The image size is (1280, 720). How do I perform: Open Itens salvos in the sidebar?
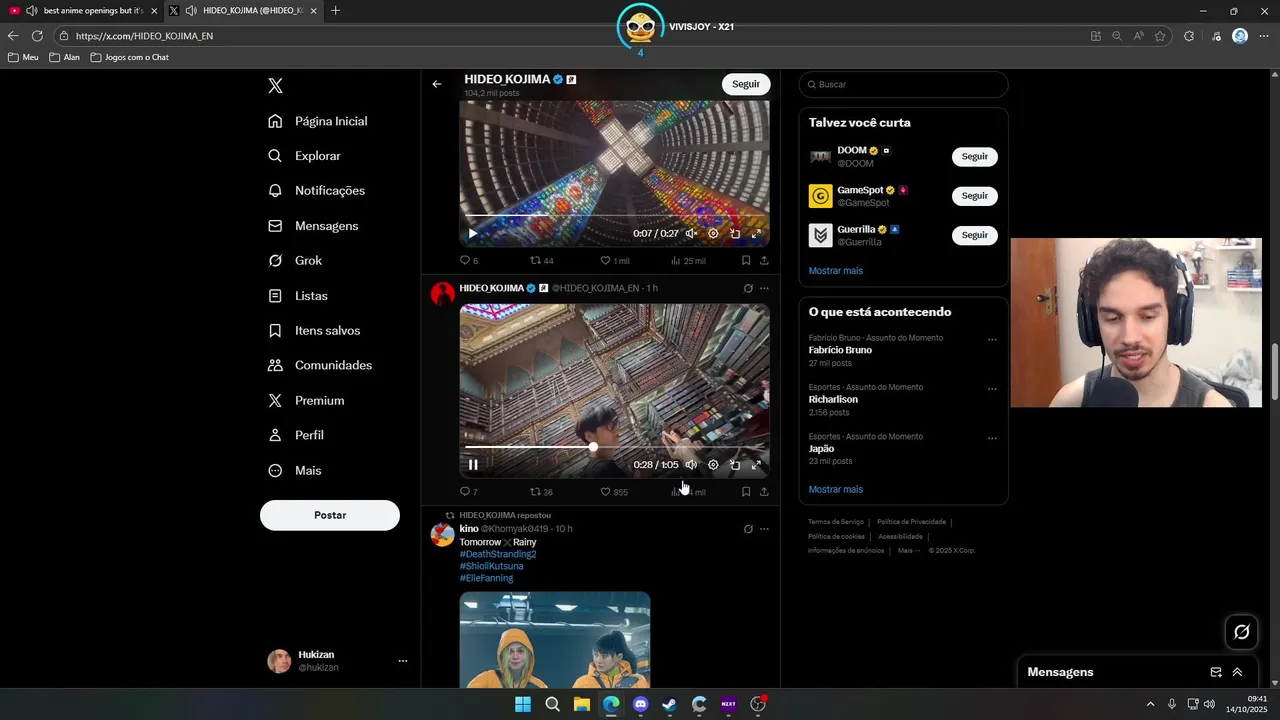[314, 331]
